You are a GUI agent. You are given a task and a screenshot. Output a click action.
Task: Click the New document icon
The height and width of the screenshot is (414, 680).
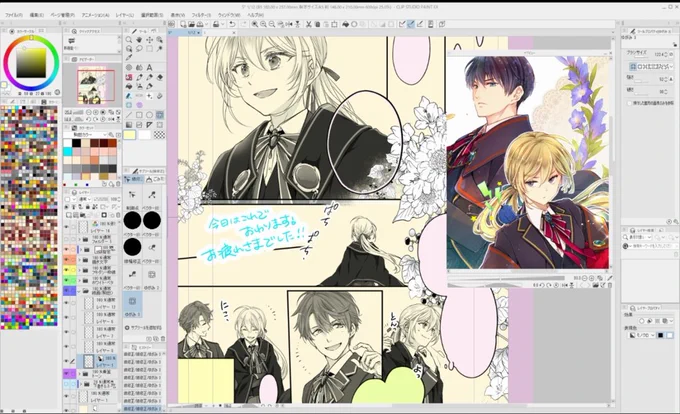click(183, 24)
